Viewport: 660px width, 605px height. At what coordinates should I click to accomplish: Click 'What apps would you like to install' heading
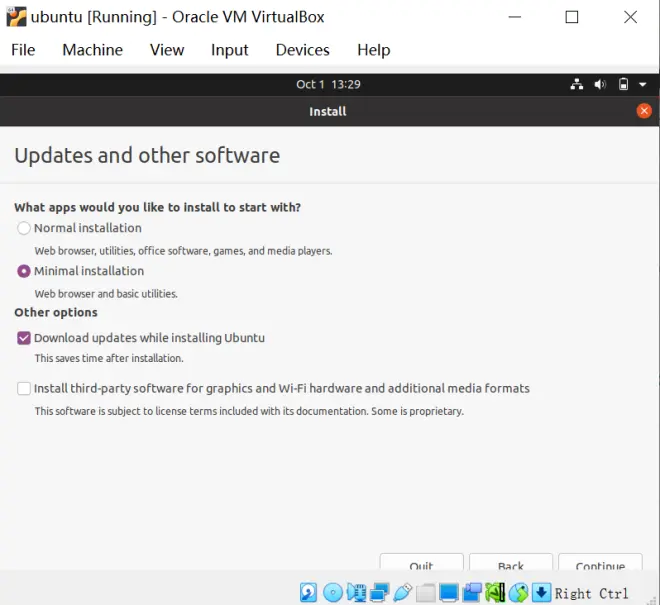click(157, 208)
